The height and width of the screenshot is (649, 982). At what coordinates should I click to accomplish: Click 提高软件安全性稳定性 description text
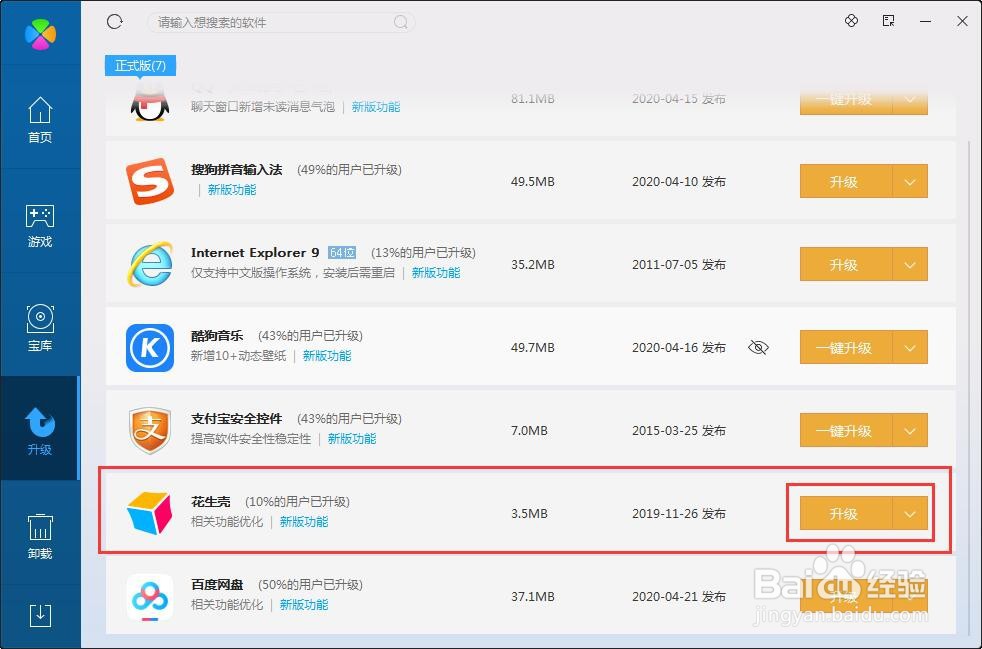point(251,439)
